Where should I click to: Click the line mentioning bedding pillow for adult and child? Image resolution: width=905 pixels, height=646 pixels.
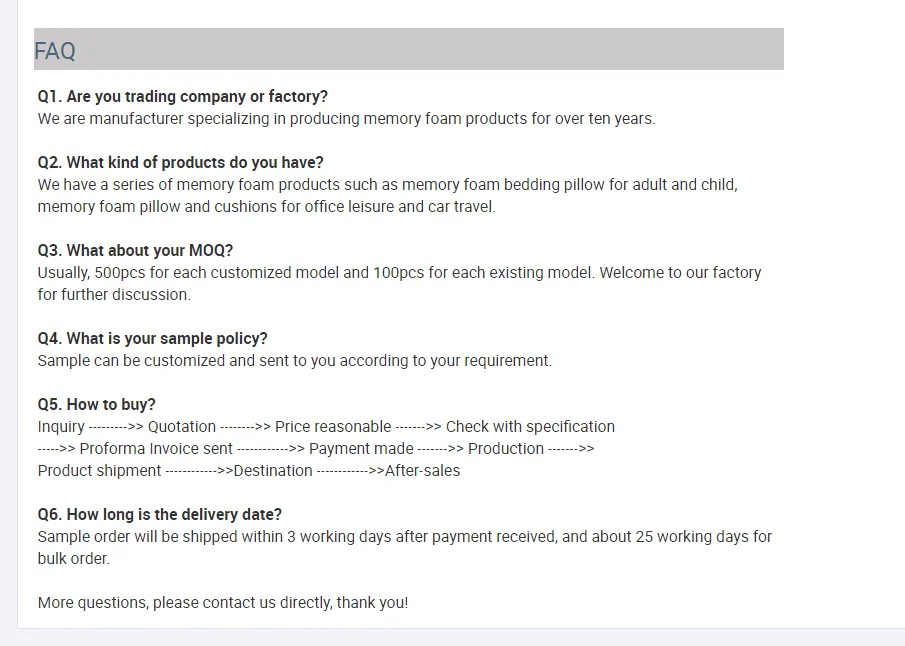pyautogui.click(x=387, y=185)
